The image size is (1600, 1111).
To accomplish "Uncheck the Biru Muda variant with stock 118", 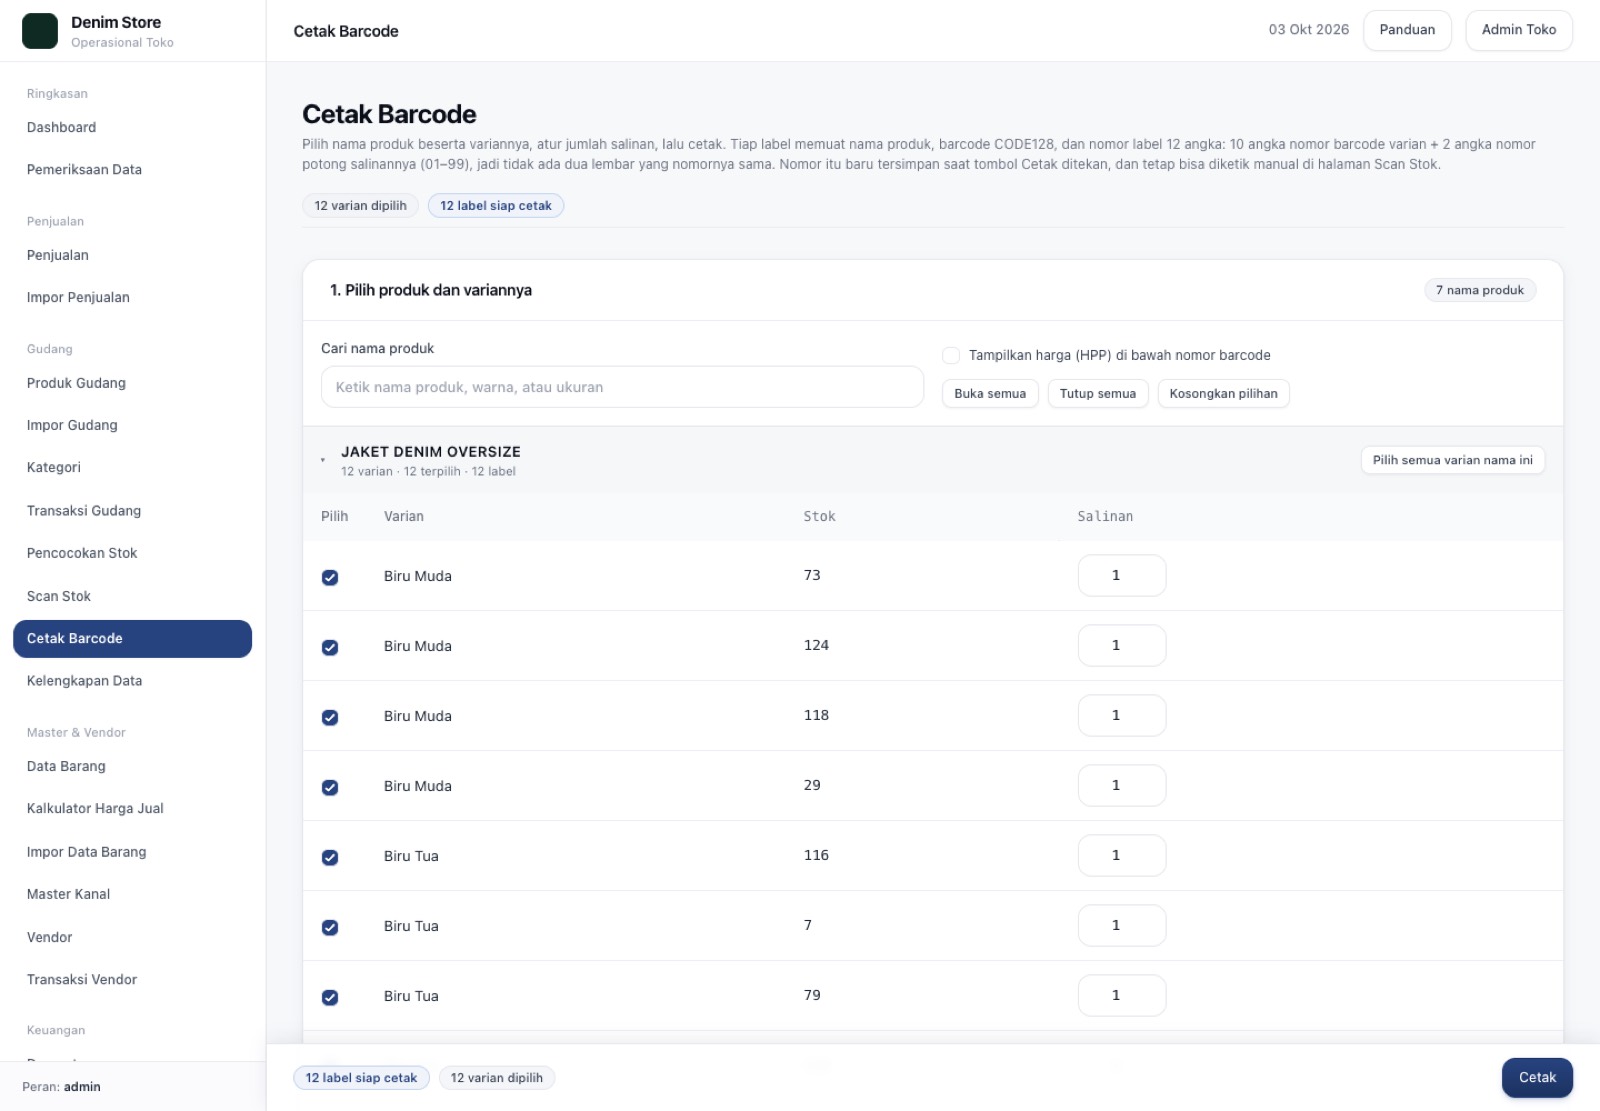I will pos(330,717).
